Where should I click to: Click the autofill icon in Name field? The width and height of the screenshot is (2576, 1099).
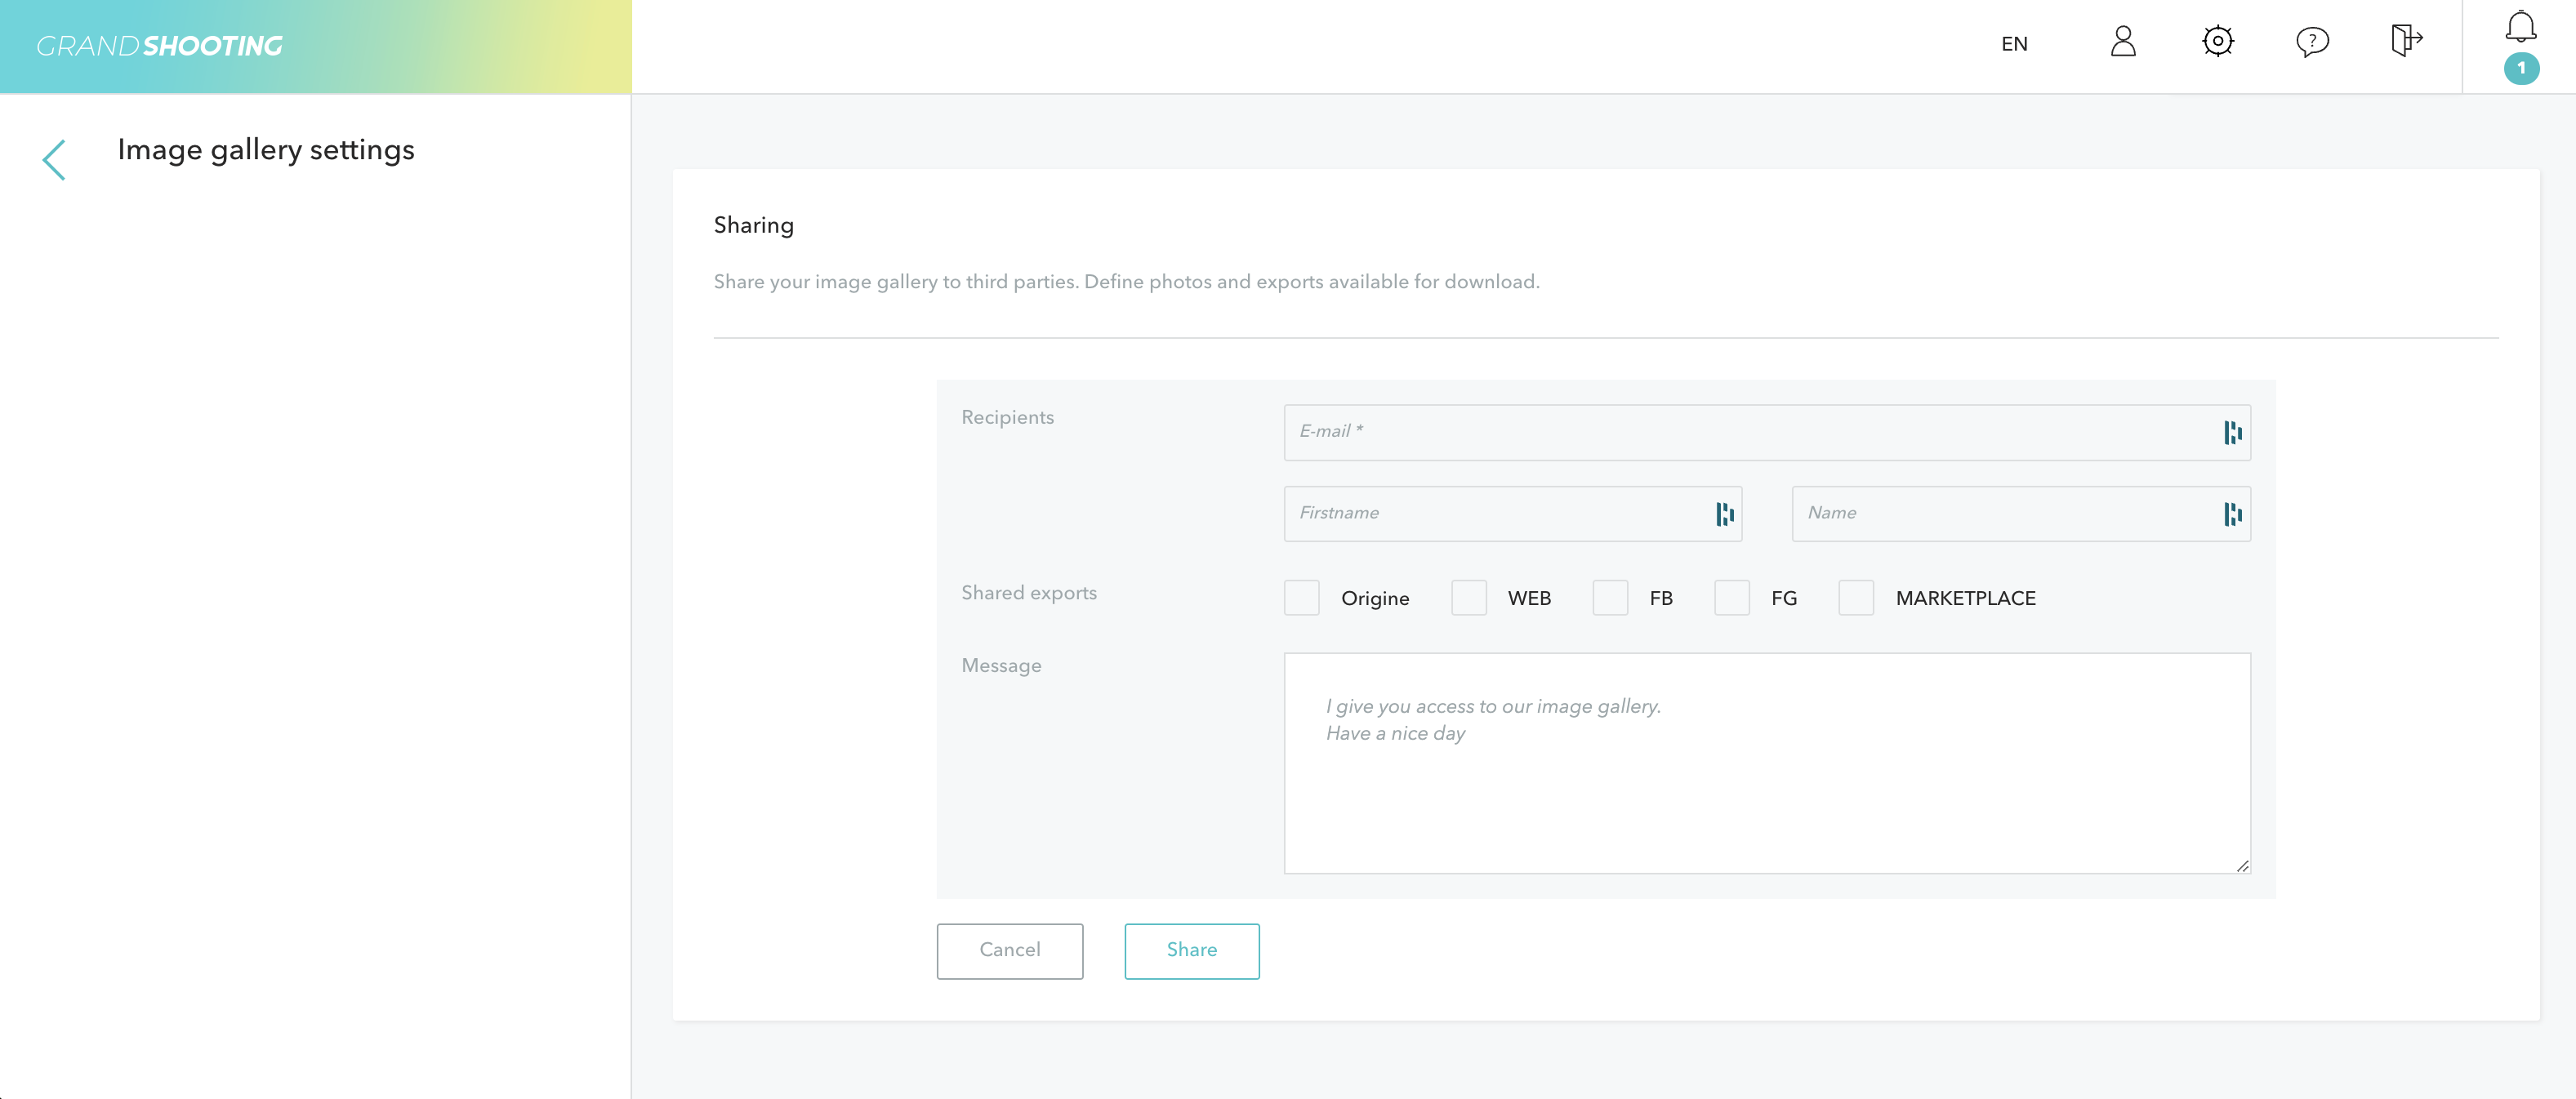pyautogui.click(x=2232, y=514)
